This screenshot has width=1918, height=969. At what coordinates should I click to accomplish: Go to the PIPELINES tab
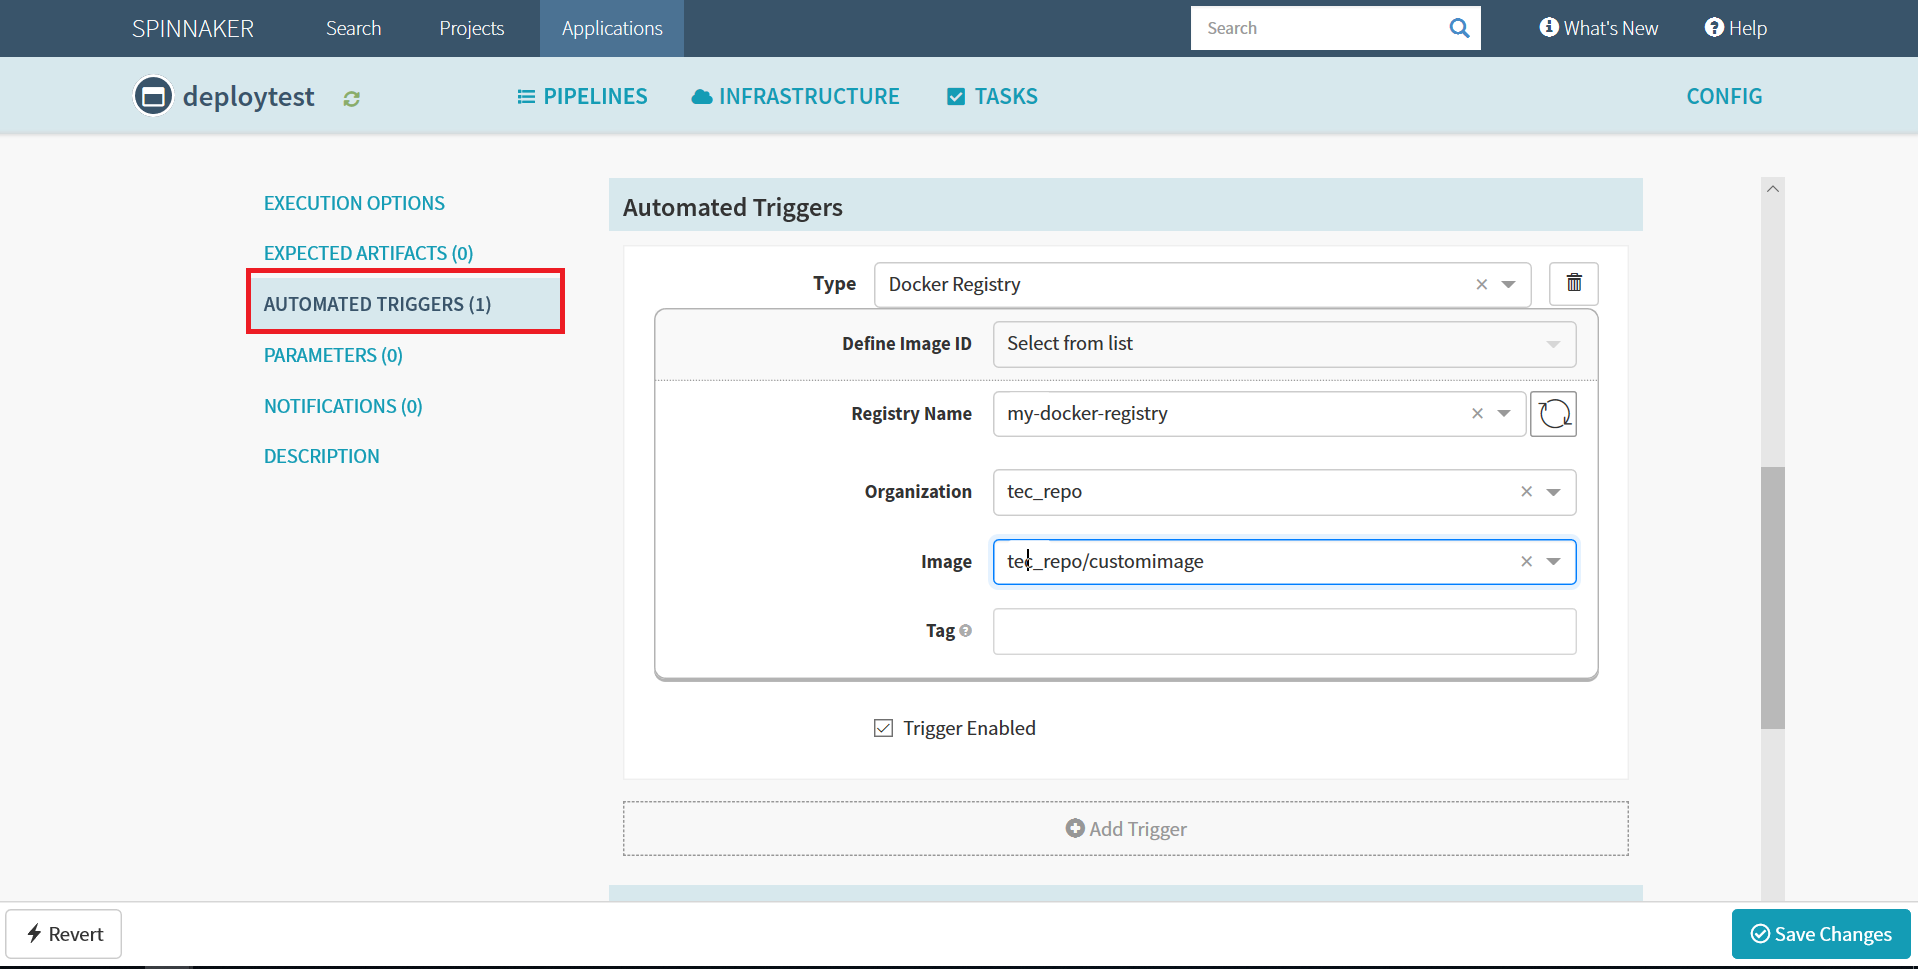pos(582,96)
